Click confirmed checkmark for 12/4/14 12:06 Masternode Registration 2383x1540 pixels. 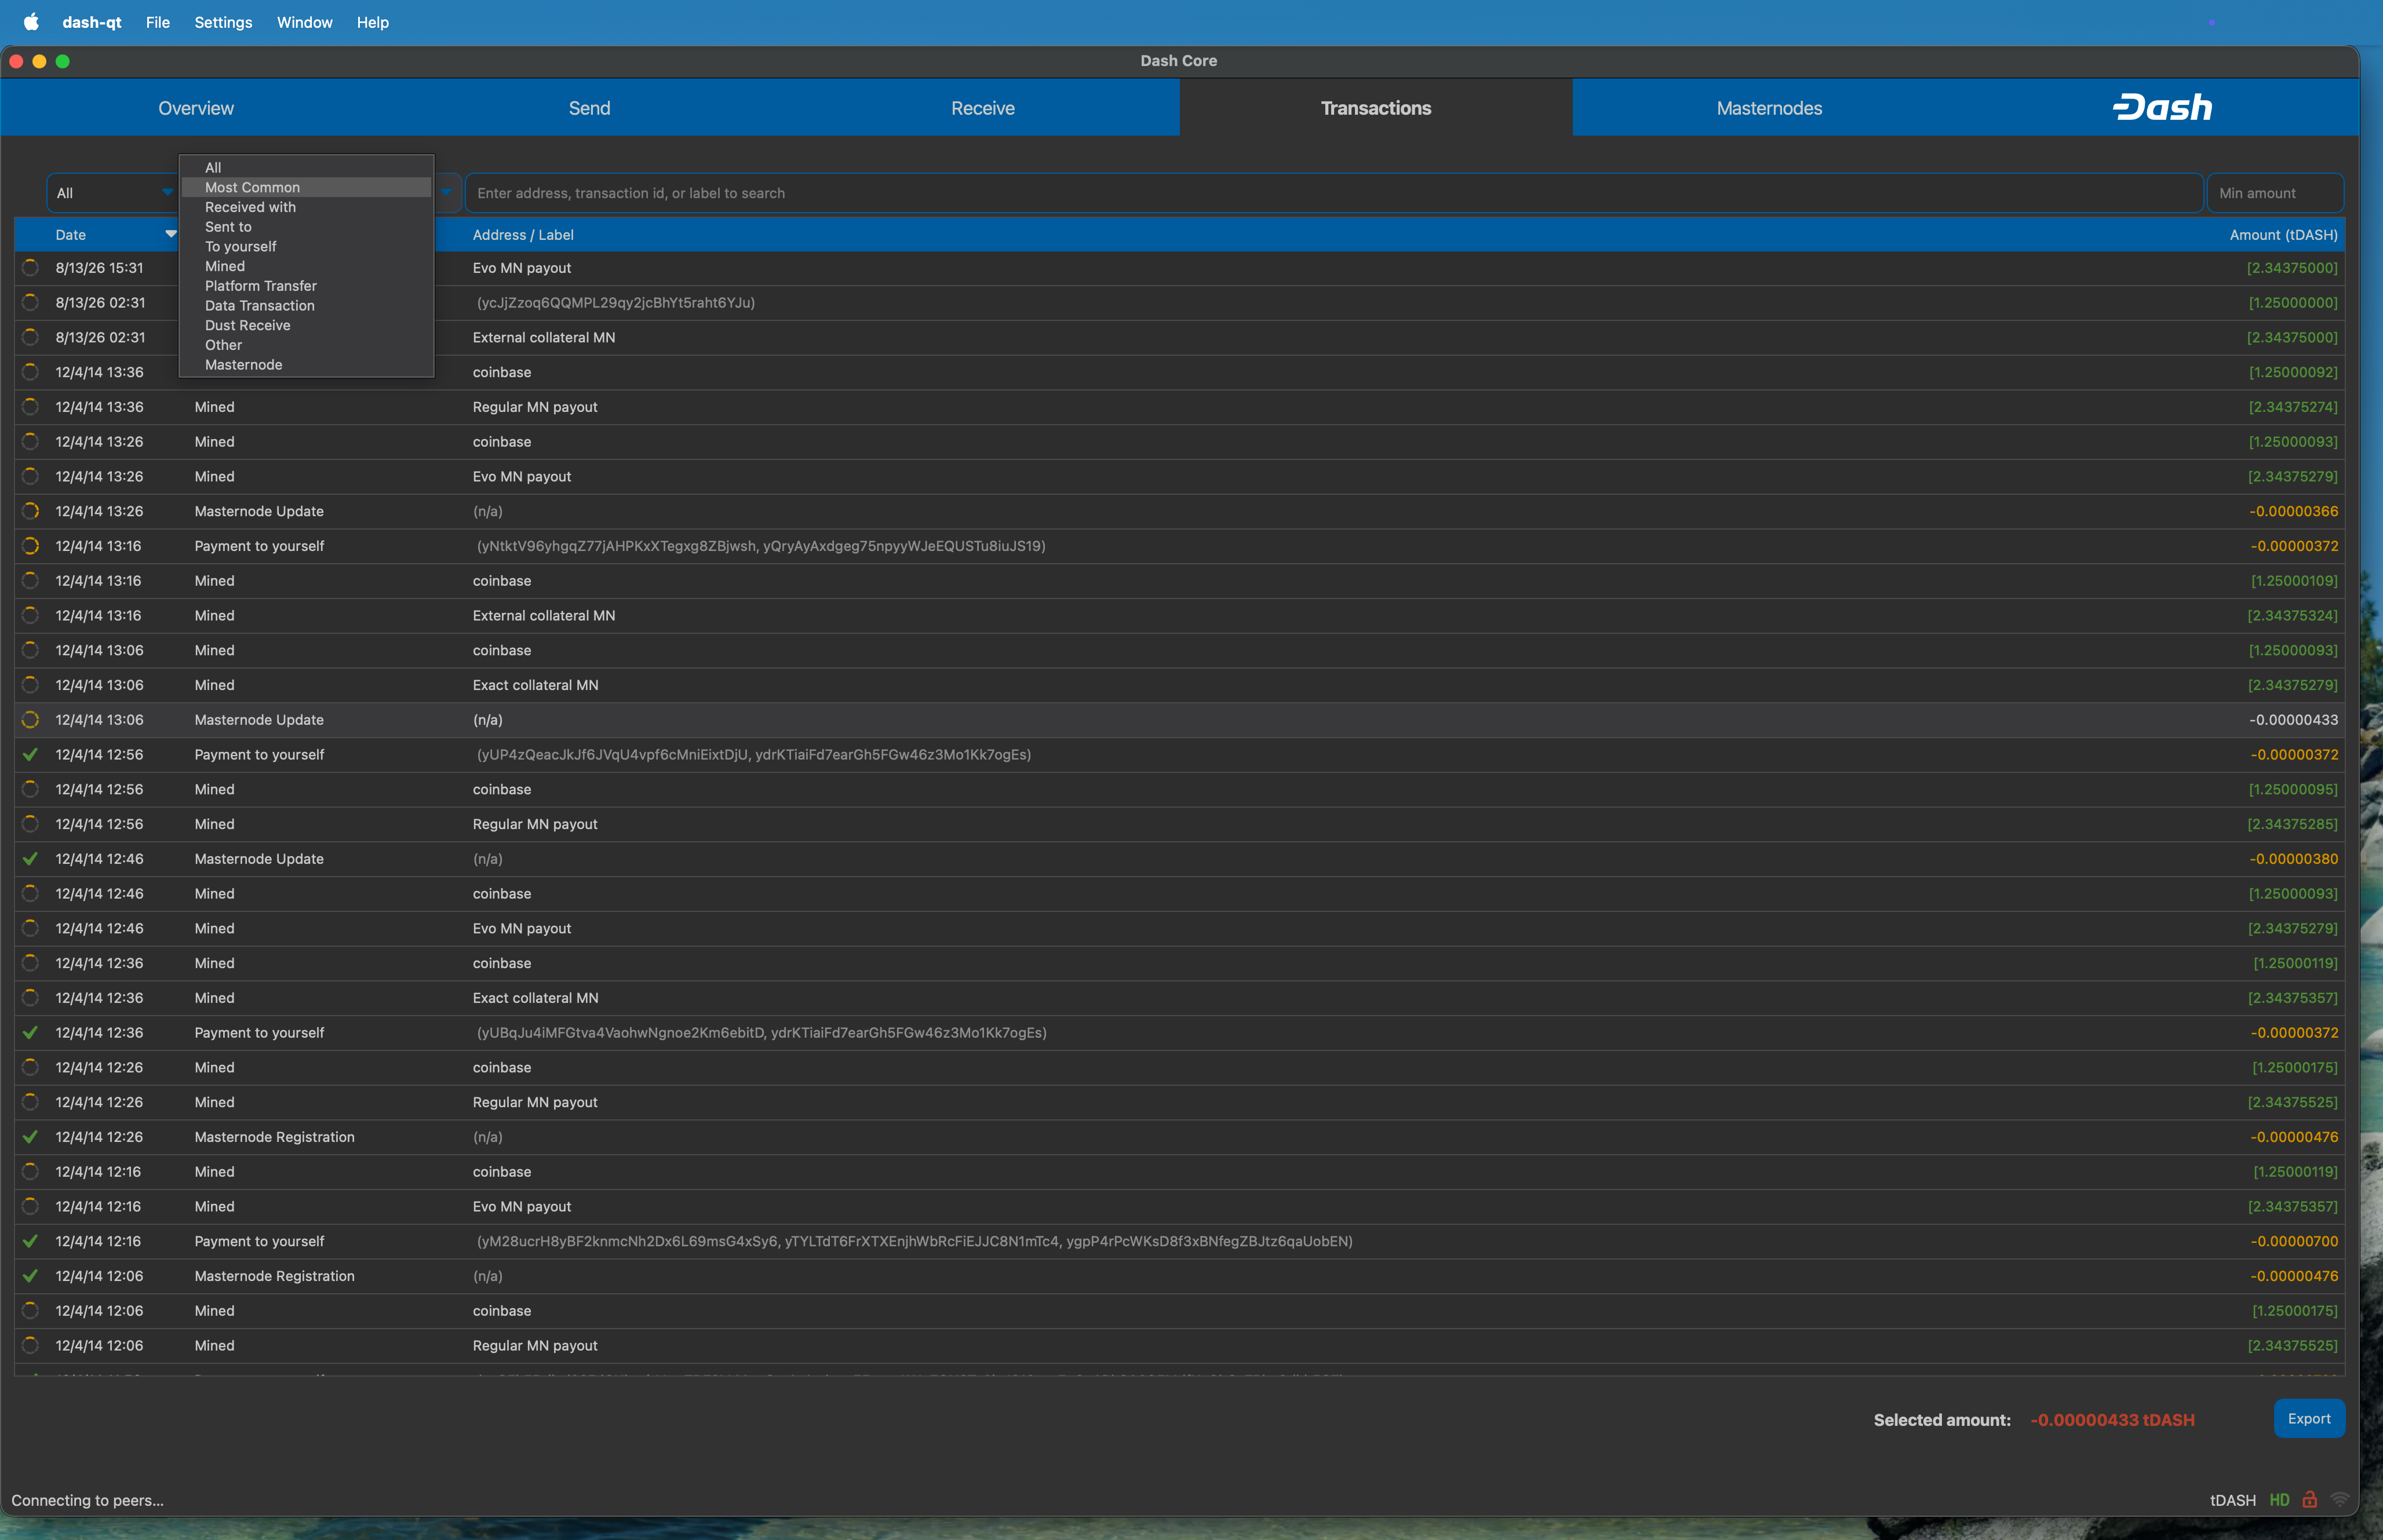[31, 1276]
